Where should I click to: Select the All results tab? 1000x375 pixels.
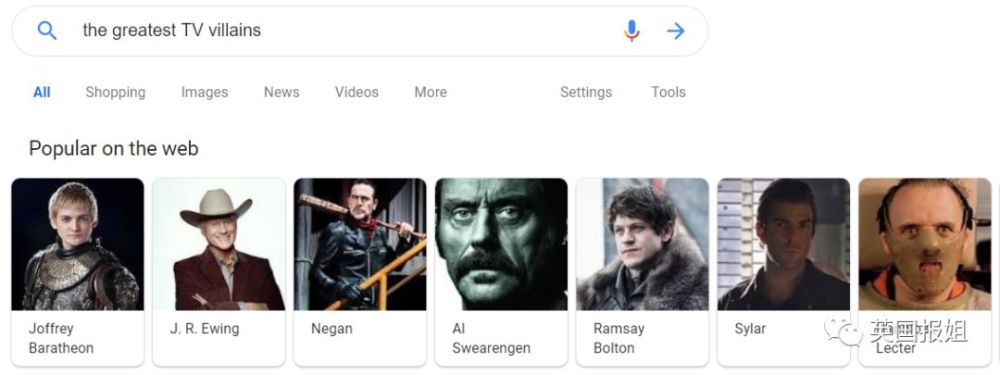(x=41, y=92)
